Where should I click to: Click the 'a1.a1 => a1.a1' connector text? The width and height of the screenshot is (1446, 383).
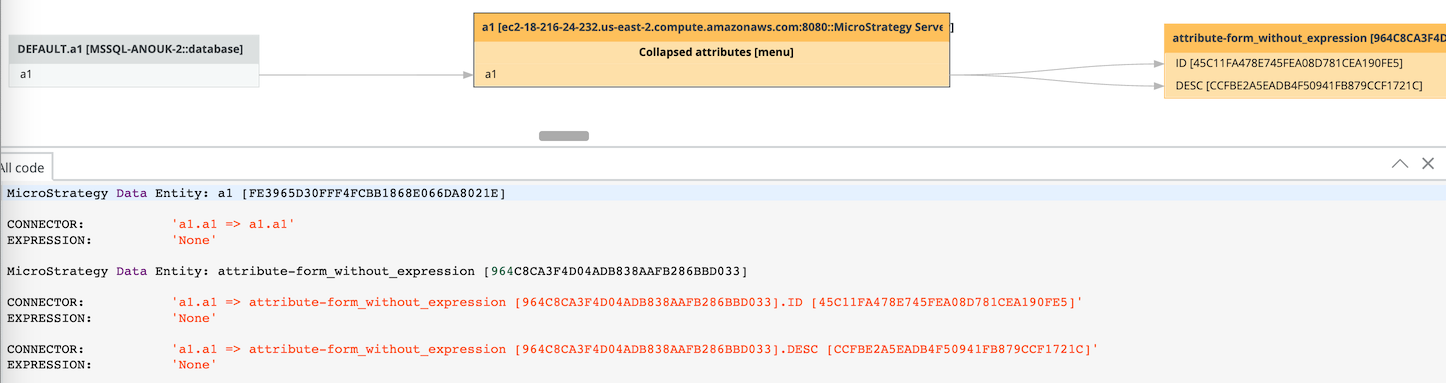(234, 225)
